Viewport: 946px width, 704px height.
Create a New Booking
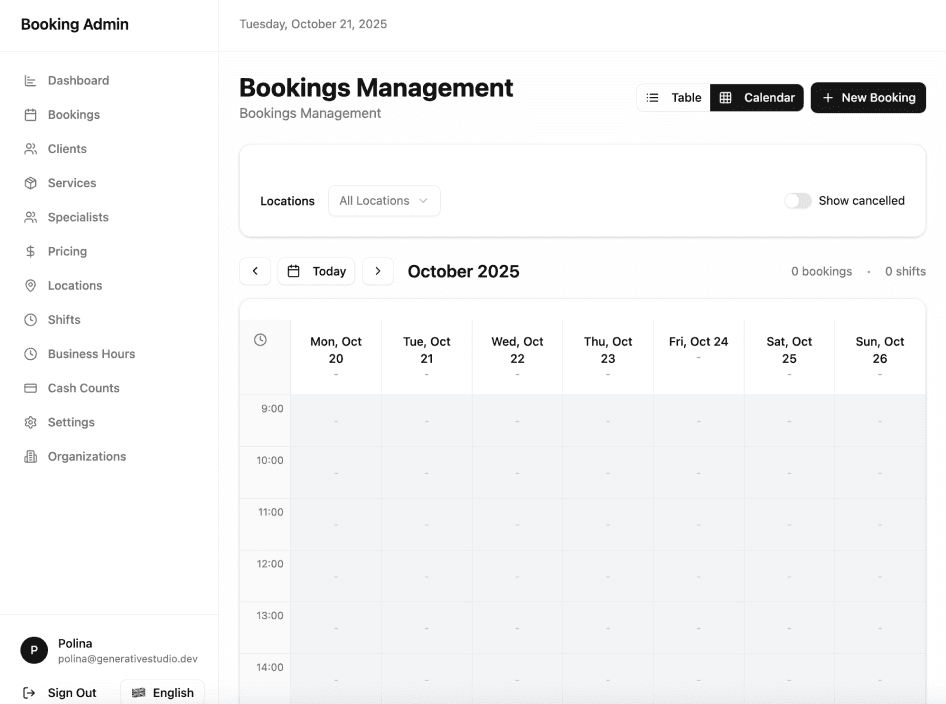tap(868, 98)
